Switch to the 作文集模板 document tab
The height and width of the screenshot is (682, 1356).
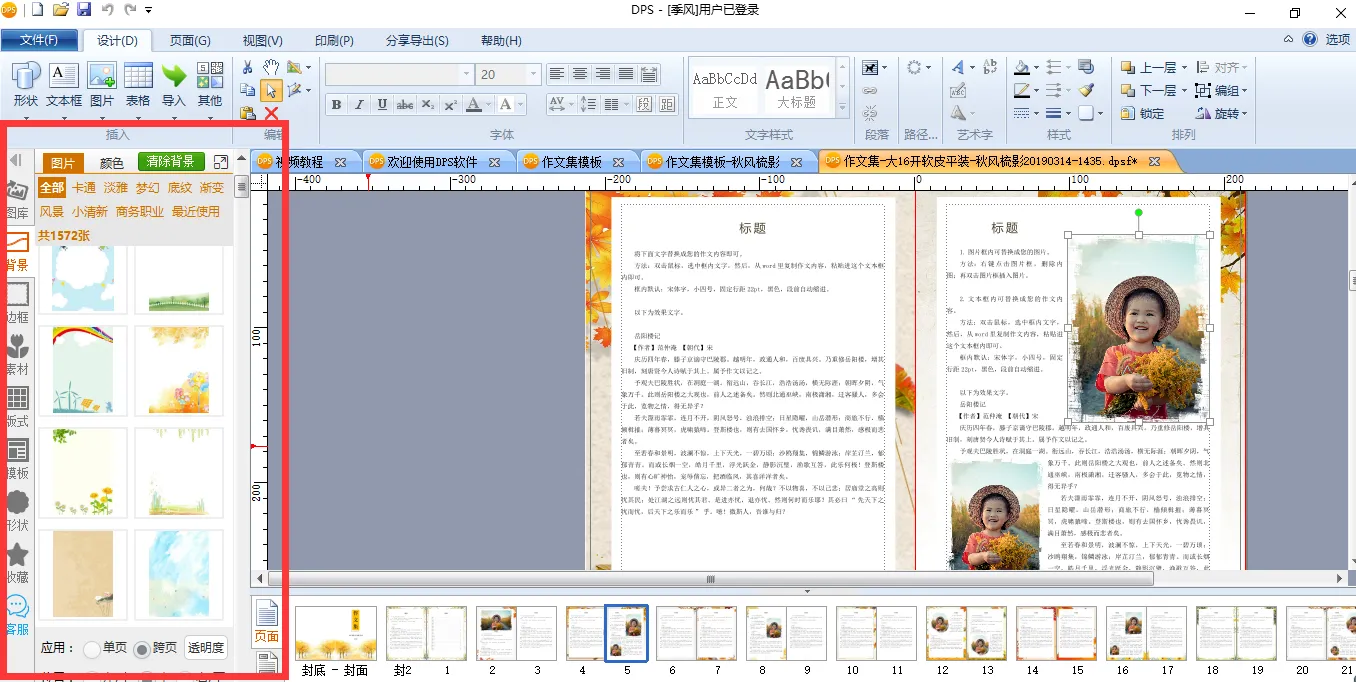click(x=572, y=162)
